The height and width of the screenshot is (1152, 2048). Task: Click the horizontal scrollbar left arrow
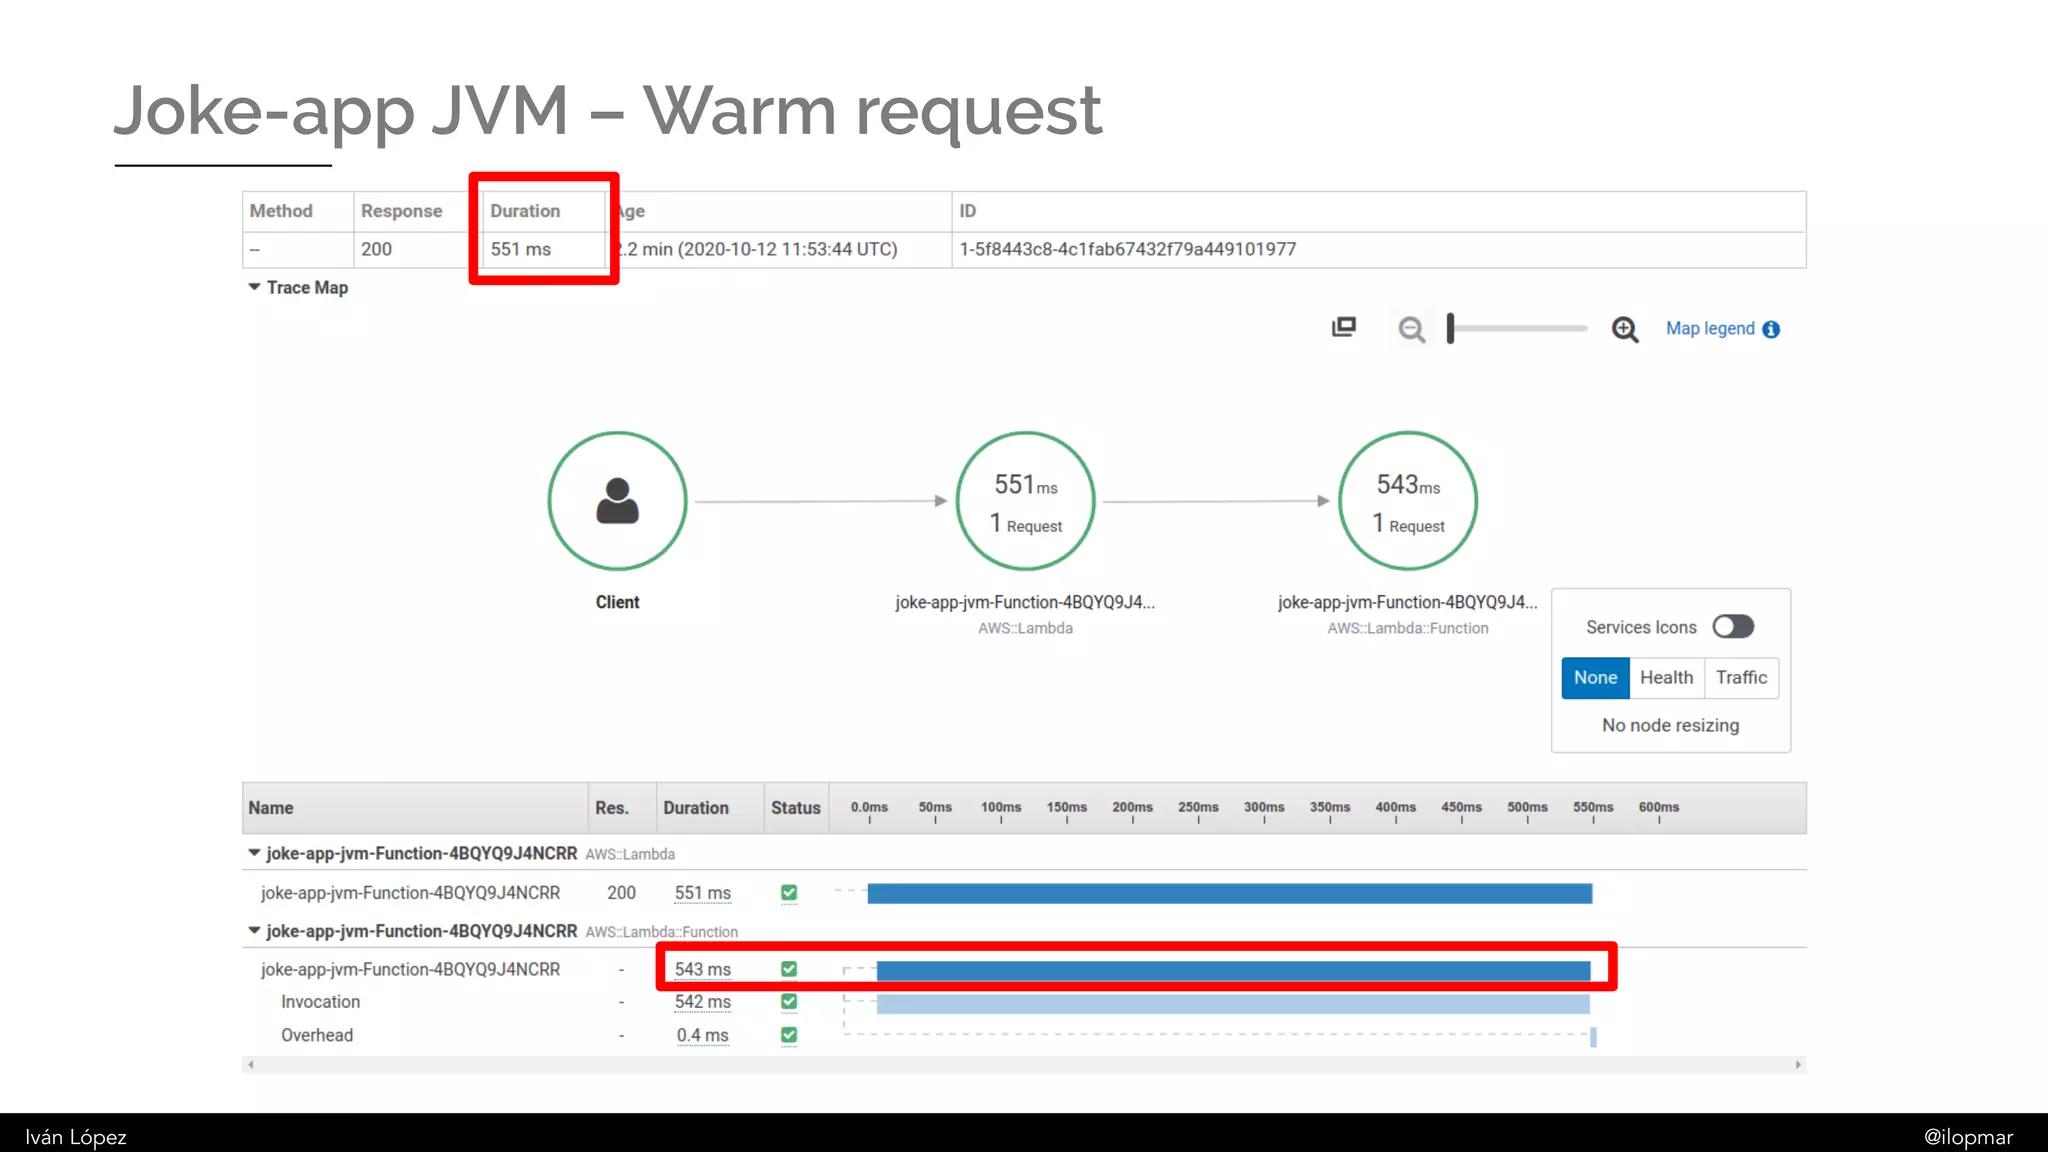tap(251, 1065)
